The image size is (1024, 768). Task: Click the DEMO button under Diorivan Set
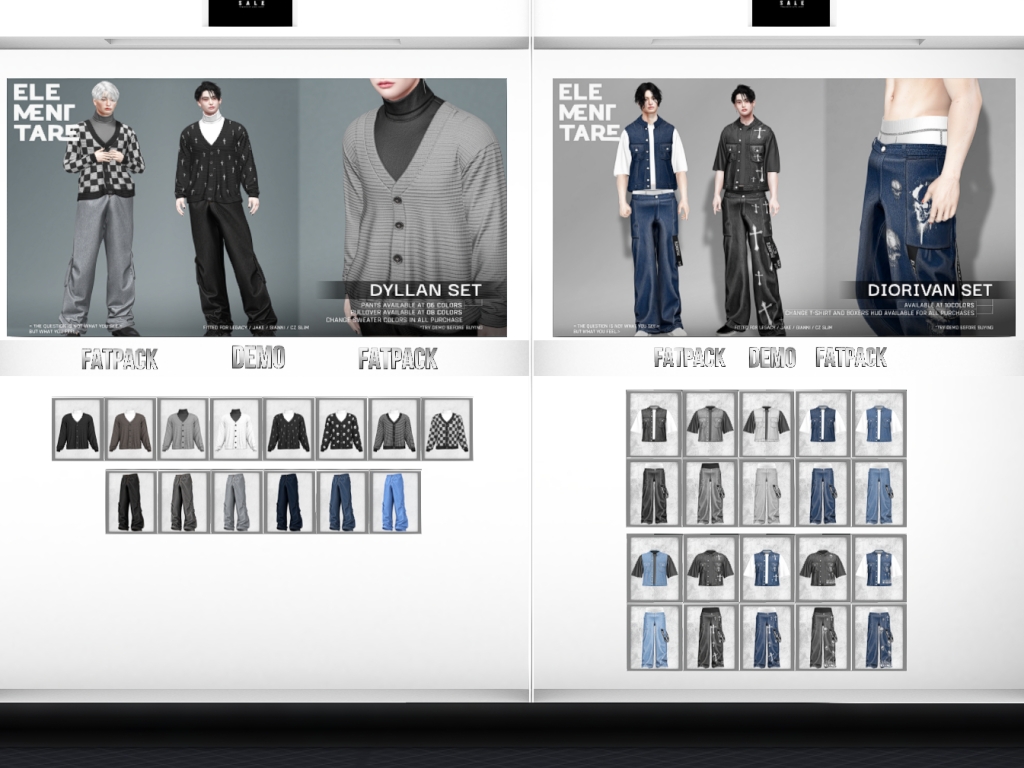click(x=772, y=358)
